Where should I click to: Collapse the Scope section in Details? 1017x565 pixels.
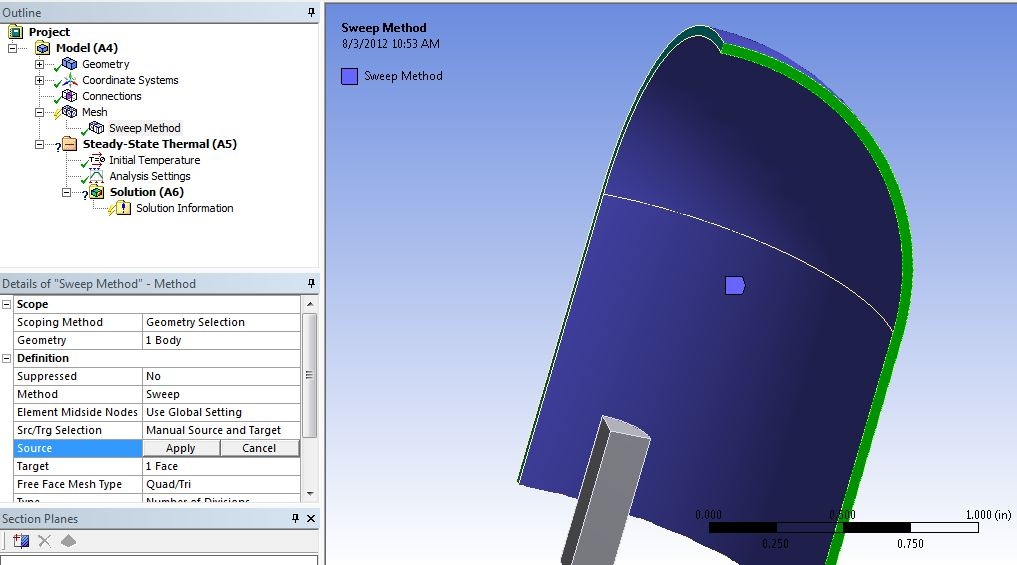[x=6, y=304]
